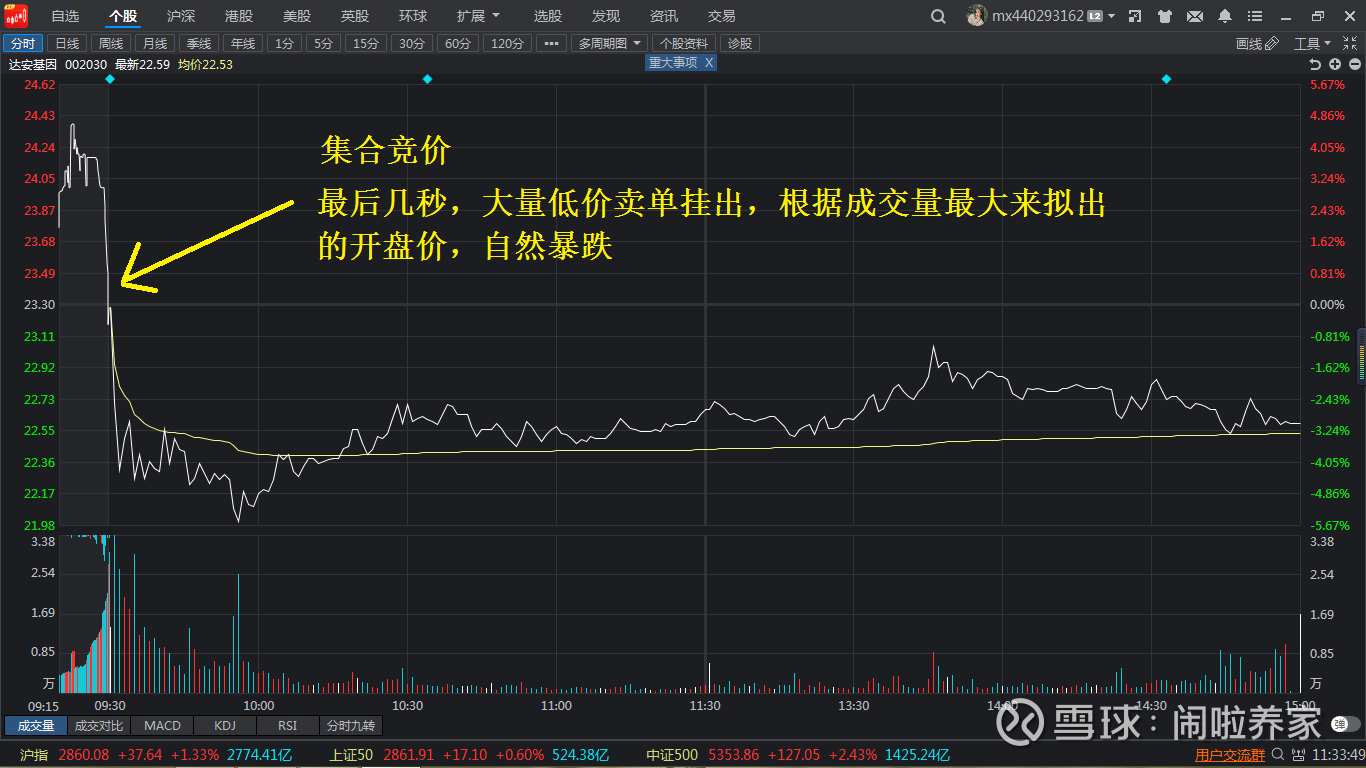Open the 交易 menu
The image size is (1366, 768).
(719, 16)
